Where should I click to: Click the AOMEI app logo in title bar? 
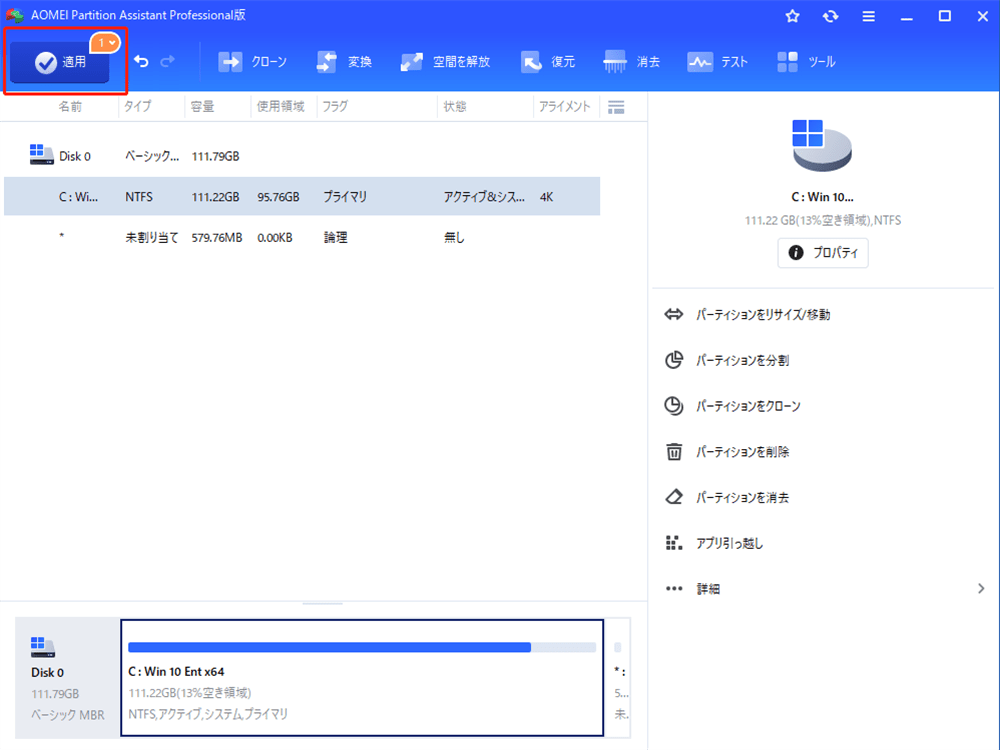click(15, 15)
